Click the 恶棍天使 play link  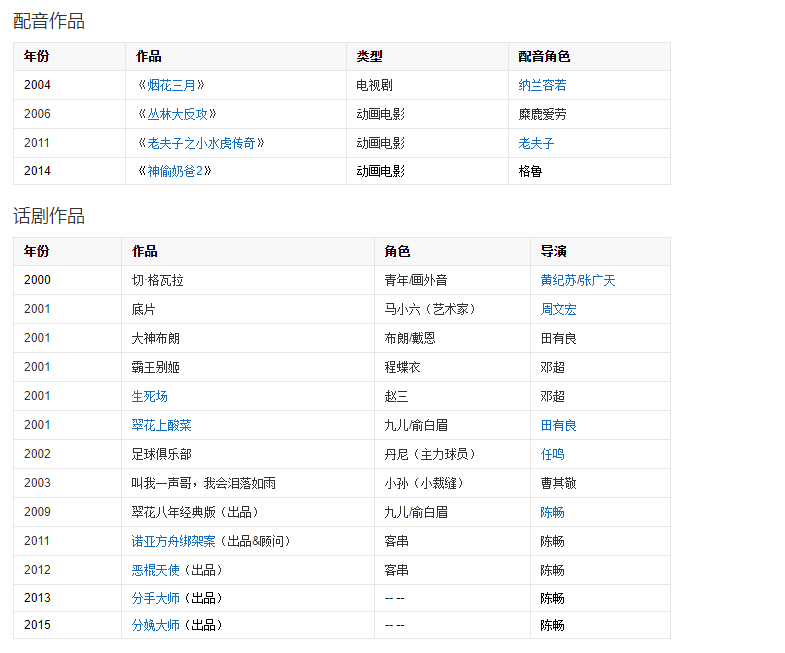tap(156, 570)
